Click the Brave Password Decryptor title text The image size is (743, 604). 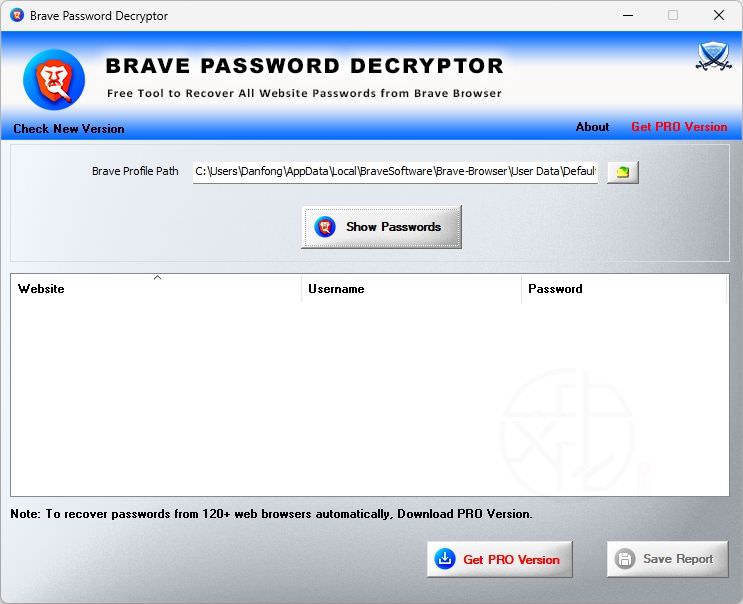pyautogui.click(x=99, y=16)
